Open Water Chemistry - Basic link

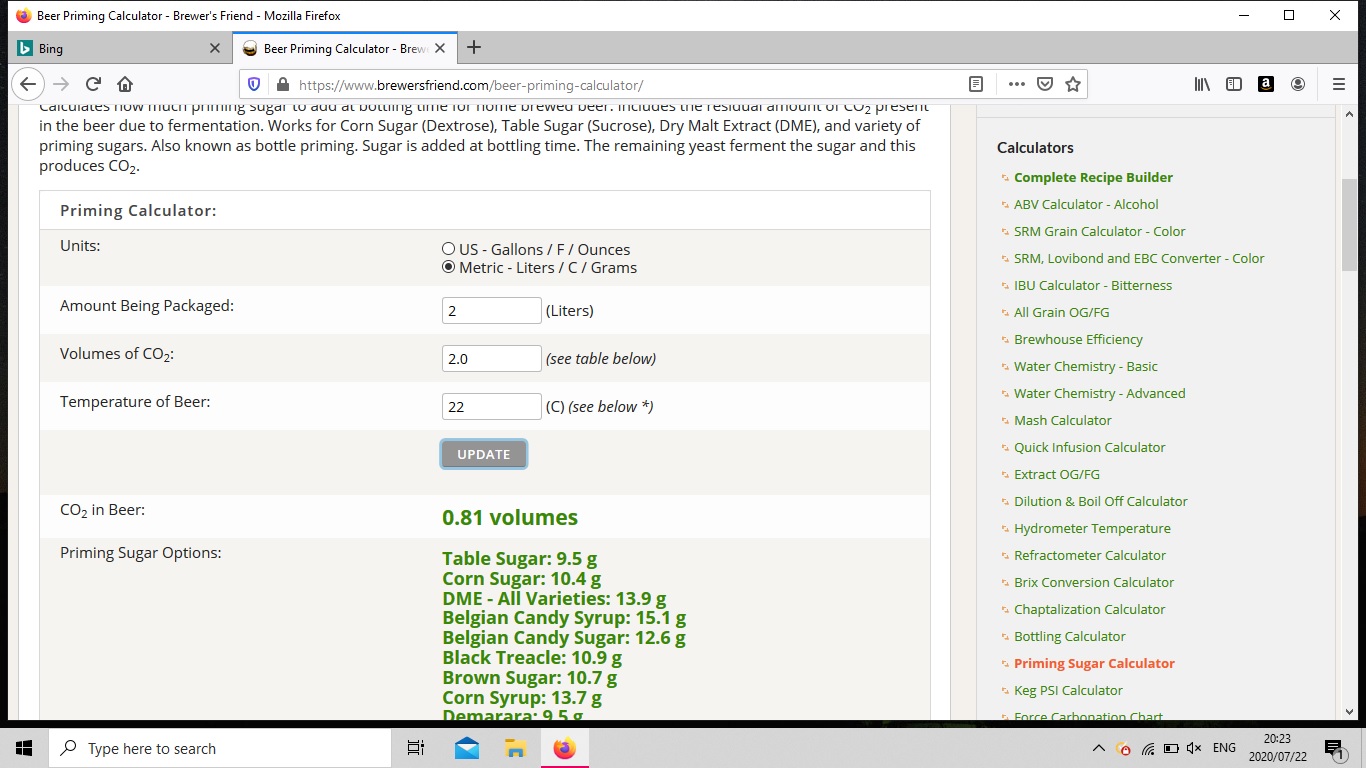[1086, 366]
